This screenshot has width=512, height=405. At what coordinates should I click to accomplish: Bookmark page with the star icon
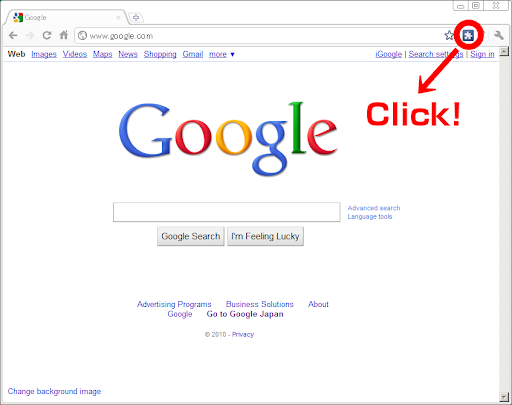click(449, 35)
